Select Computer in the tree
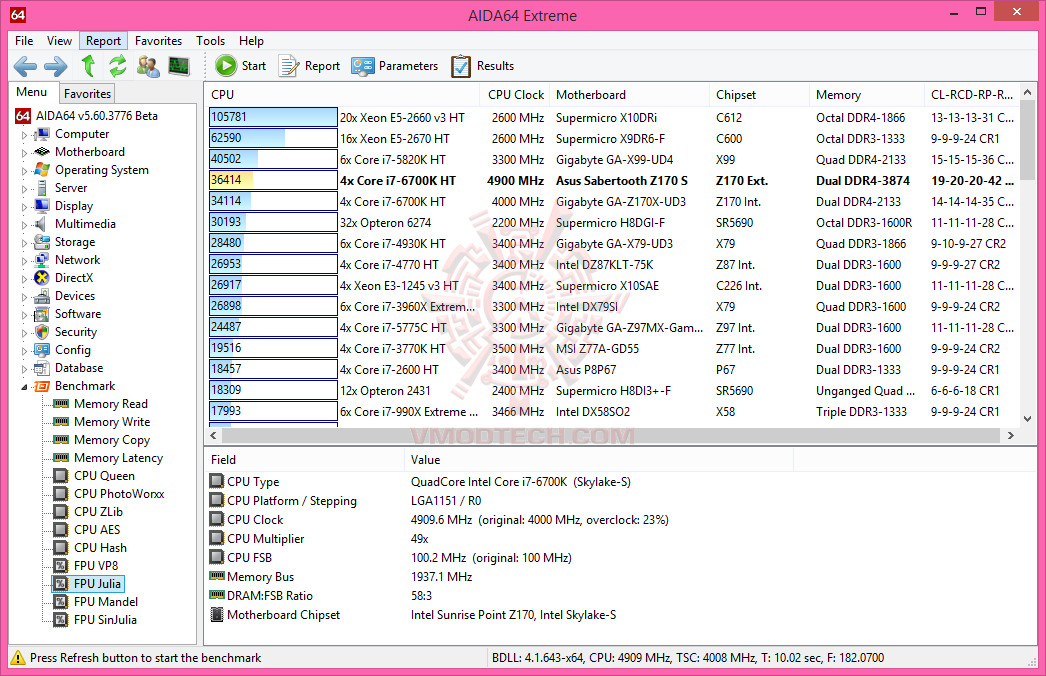 click(x=82, y=134)
